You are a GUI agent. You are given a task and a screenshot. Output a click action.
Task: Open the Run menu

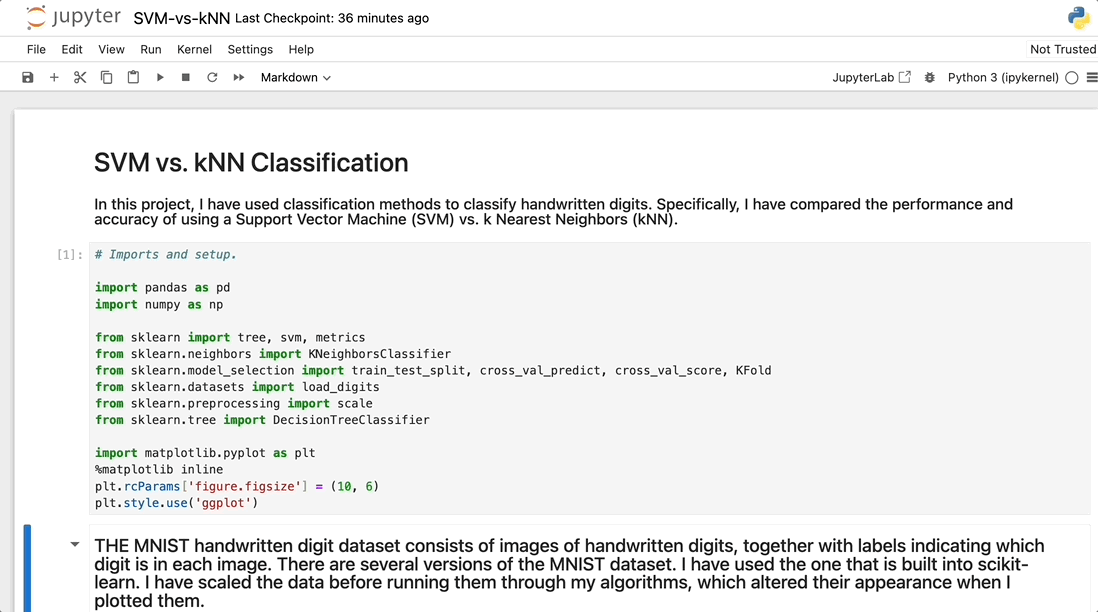click(x=151, y=50)
